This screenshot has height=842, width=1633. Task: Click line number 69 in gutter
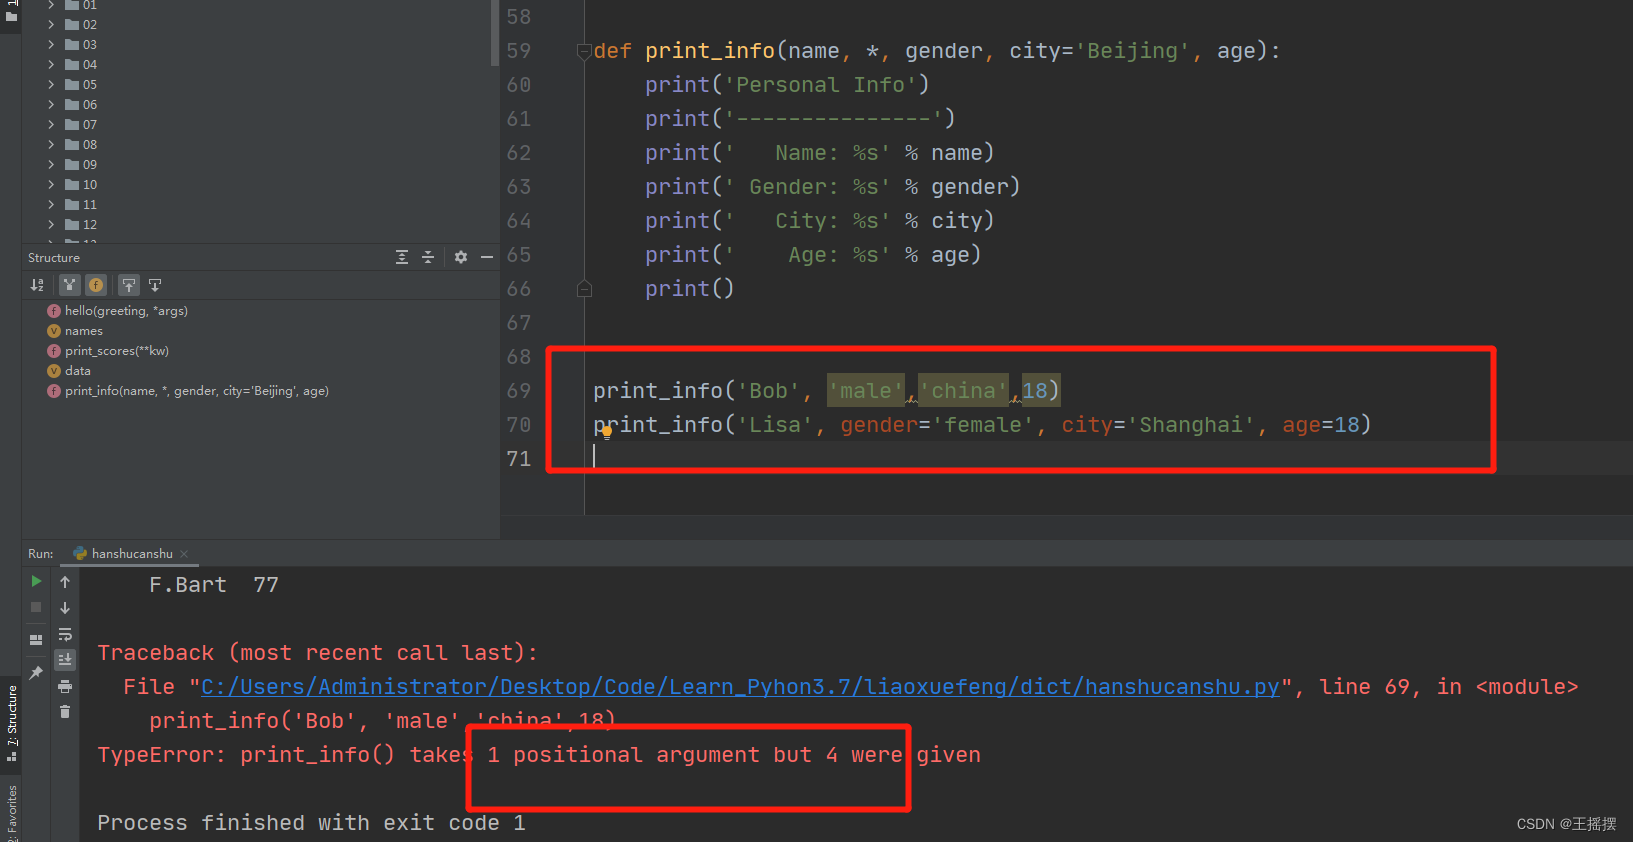[519, 391]
